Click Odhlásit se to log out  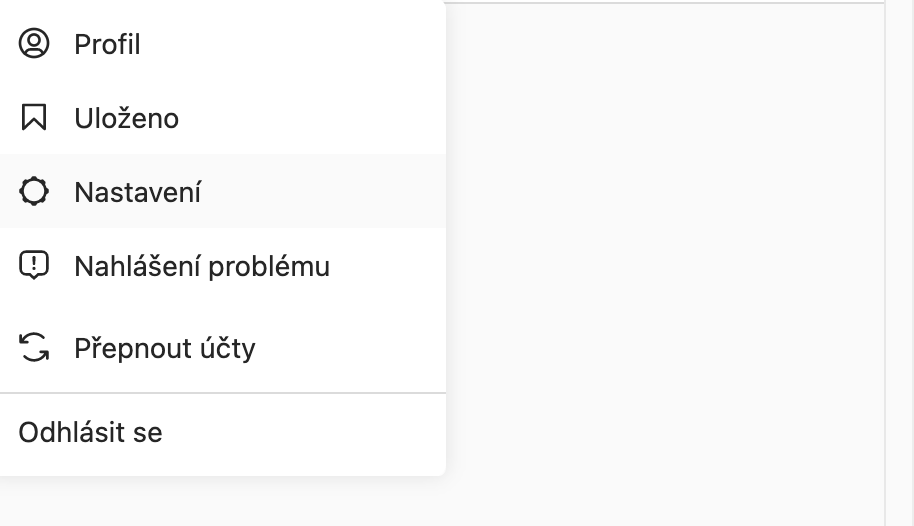[90, 433]
